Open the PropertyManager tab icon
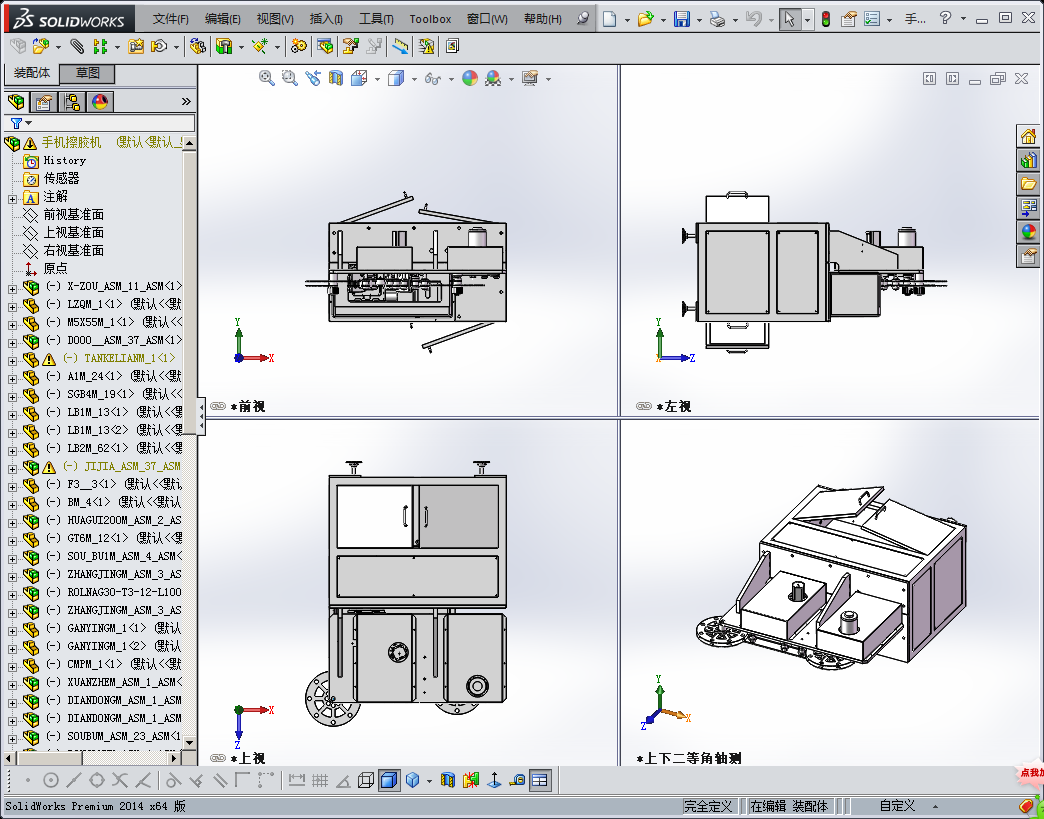Screen dimensions: 1044x819 (44, 101)
